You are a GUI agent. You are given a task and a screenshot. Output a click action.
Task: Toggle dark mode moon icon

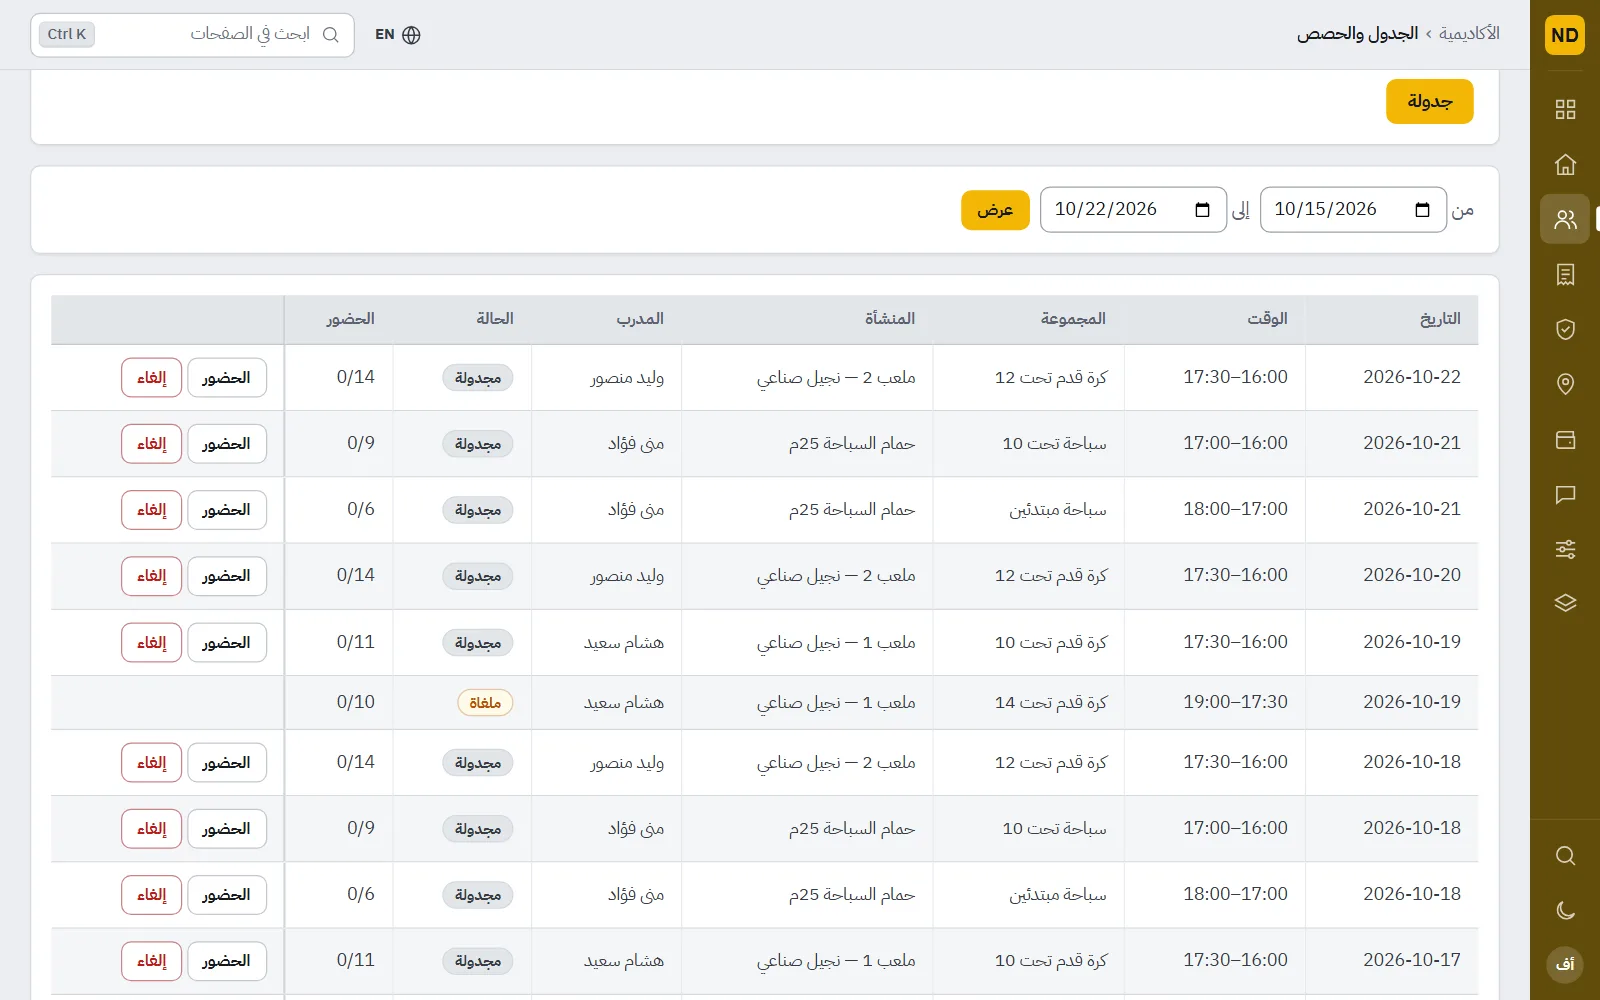[1565, 910]
